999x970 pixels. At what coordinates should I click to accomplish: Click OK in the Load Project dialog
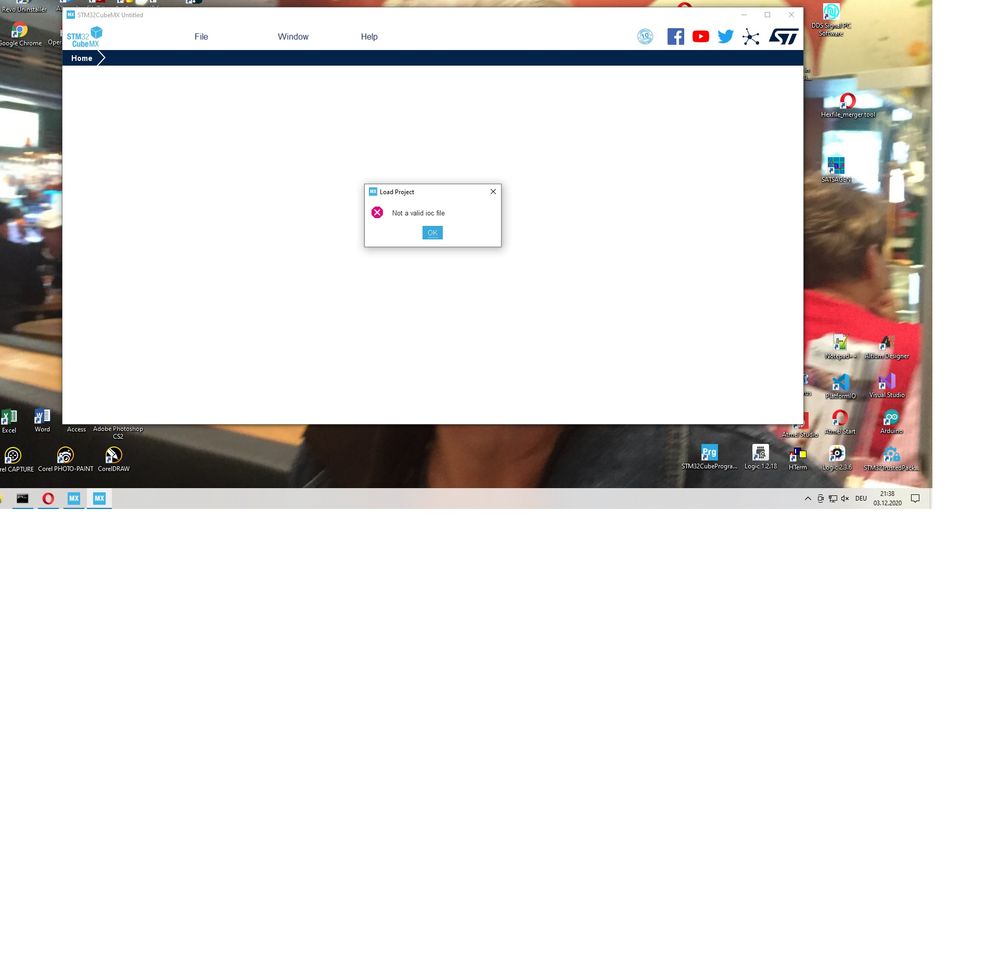tap(432, 233)
